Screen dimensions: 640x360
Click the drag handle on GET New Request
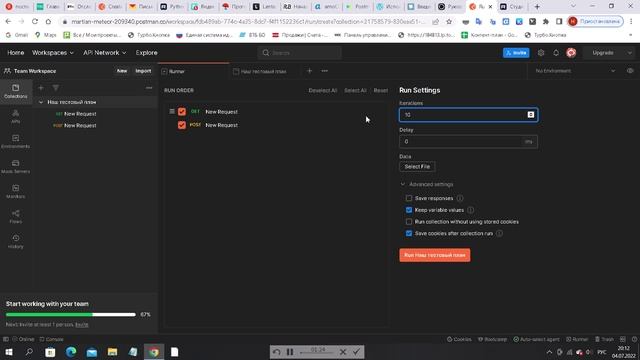click(172, 111)
